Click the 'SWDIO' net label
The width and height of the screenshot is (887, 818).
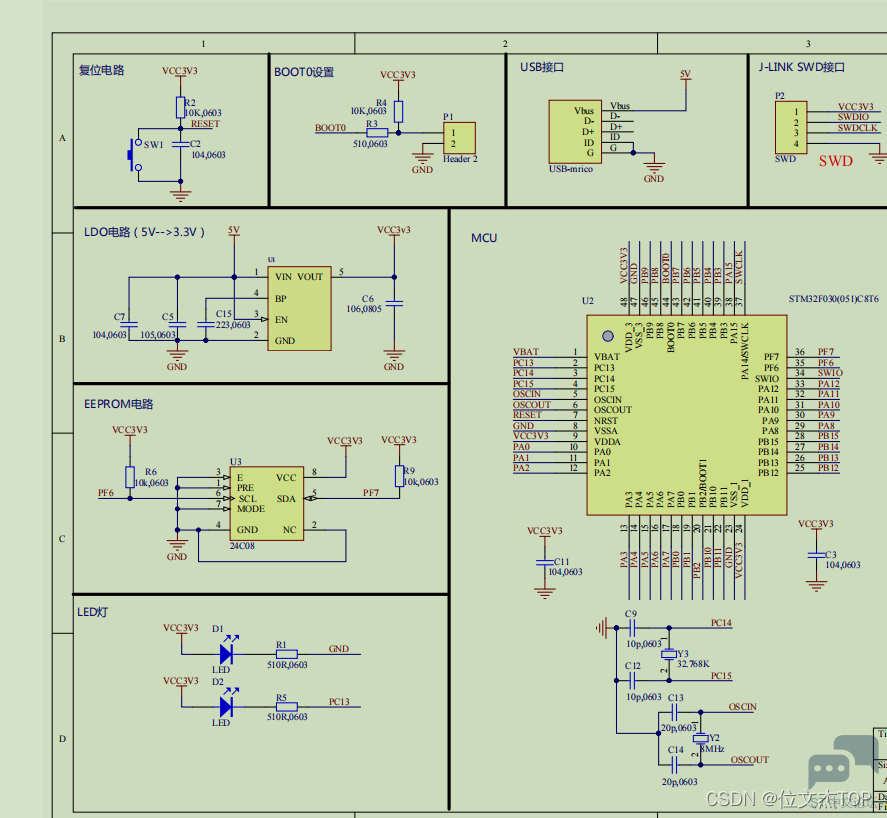(x=853, y=117)
